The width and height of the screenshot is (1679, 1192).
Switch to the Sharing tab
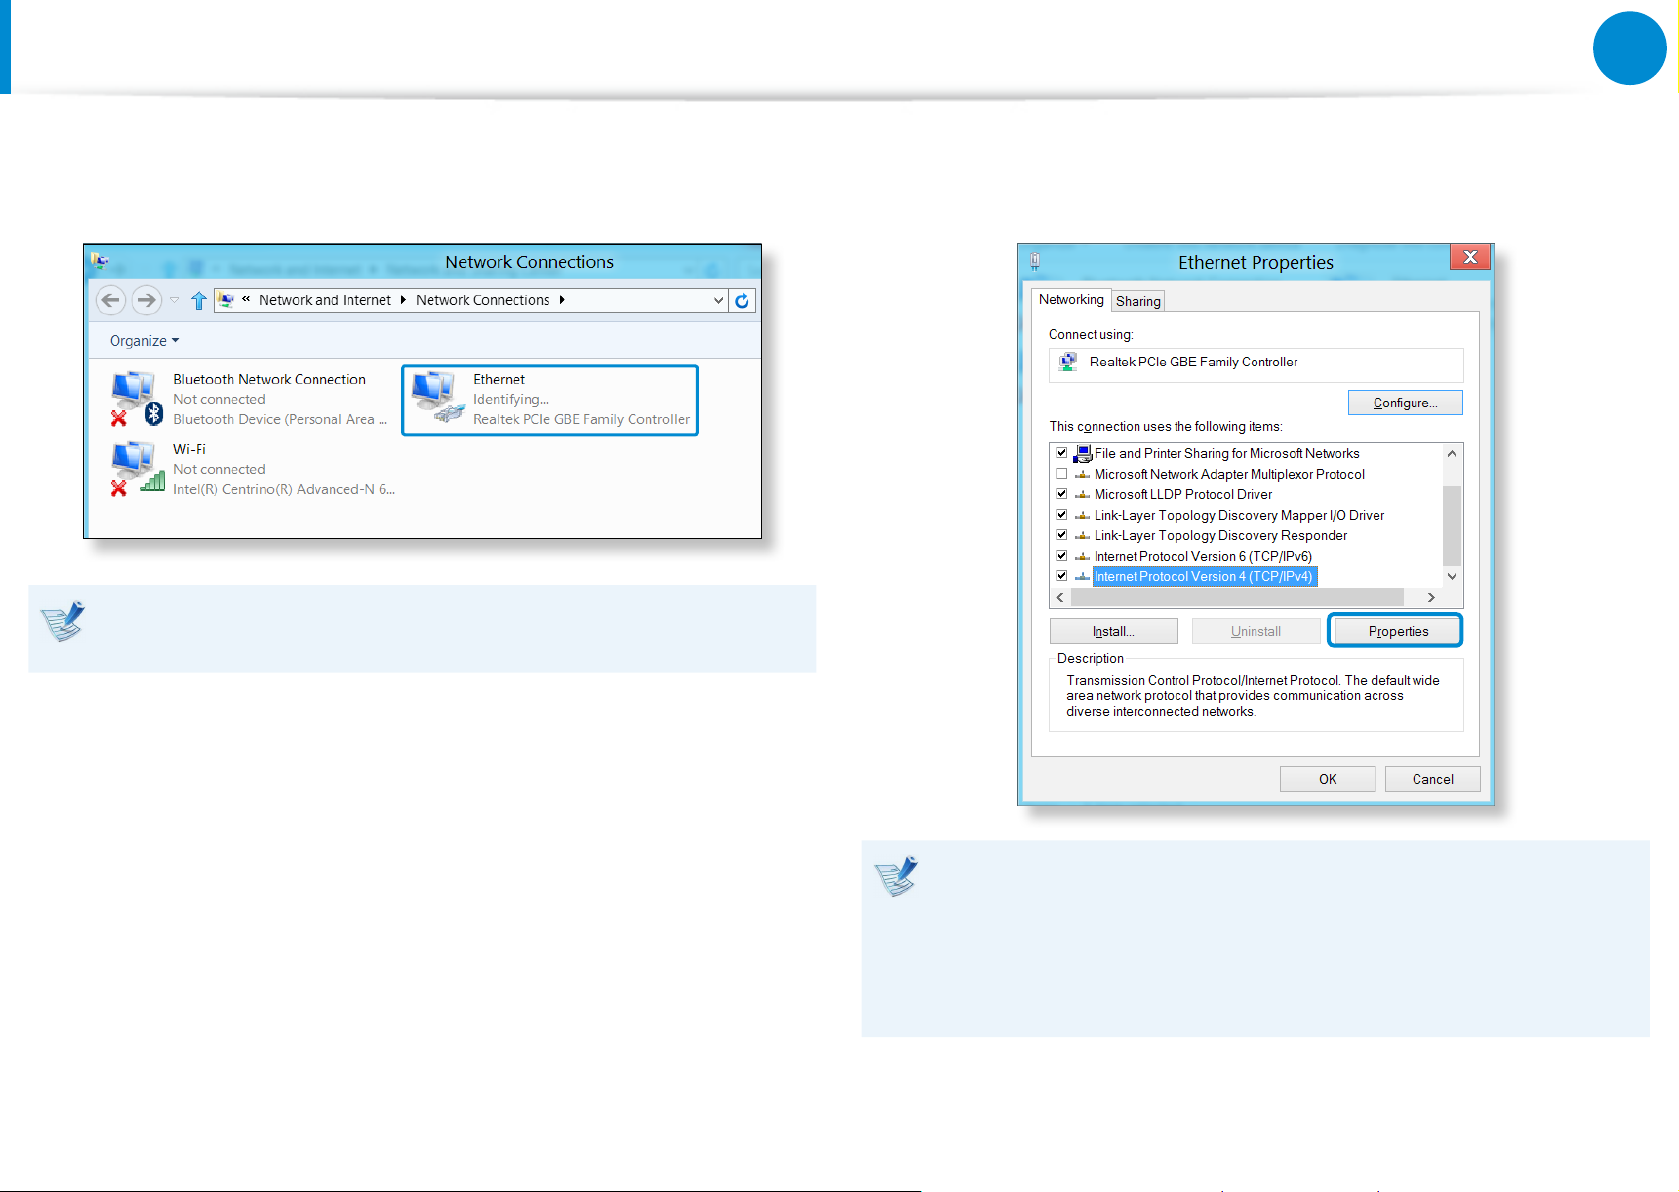(x=1138, y=301)
